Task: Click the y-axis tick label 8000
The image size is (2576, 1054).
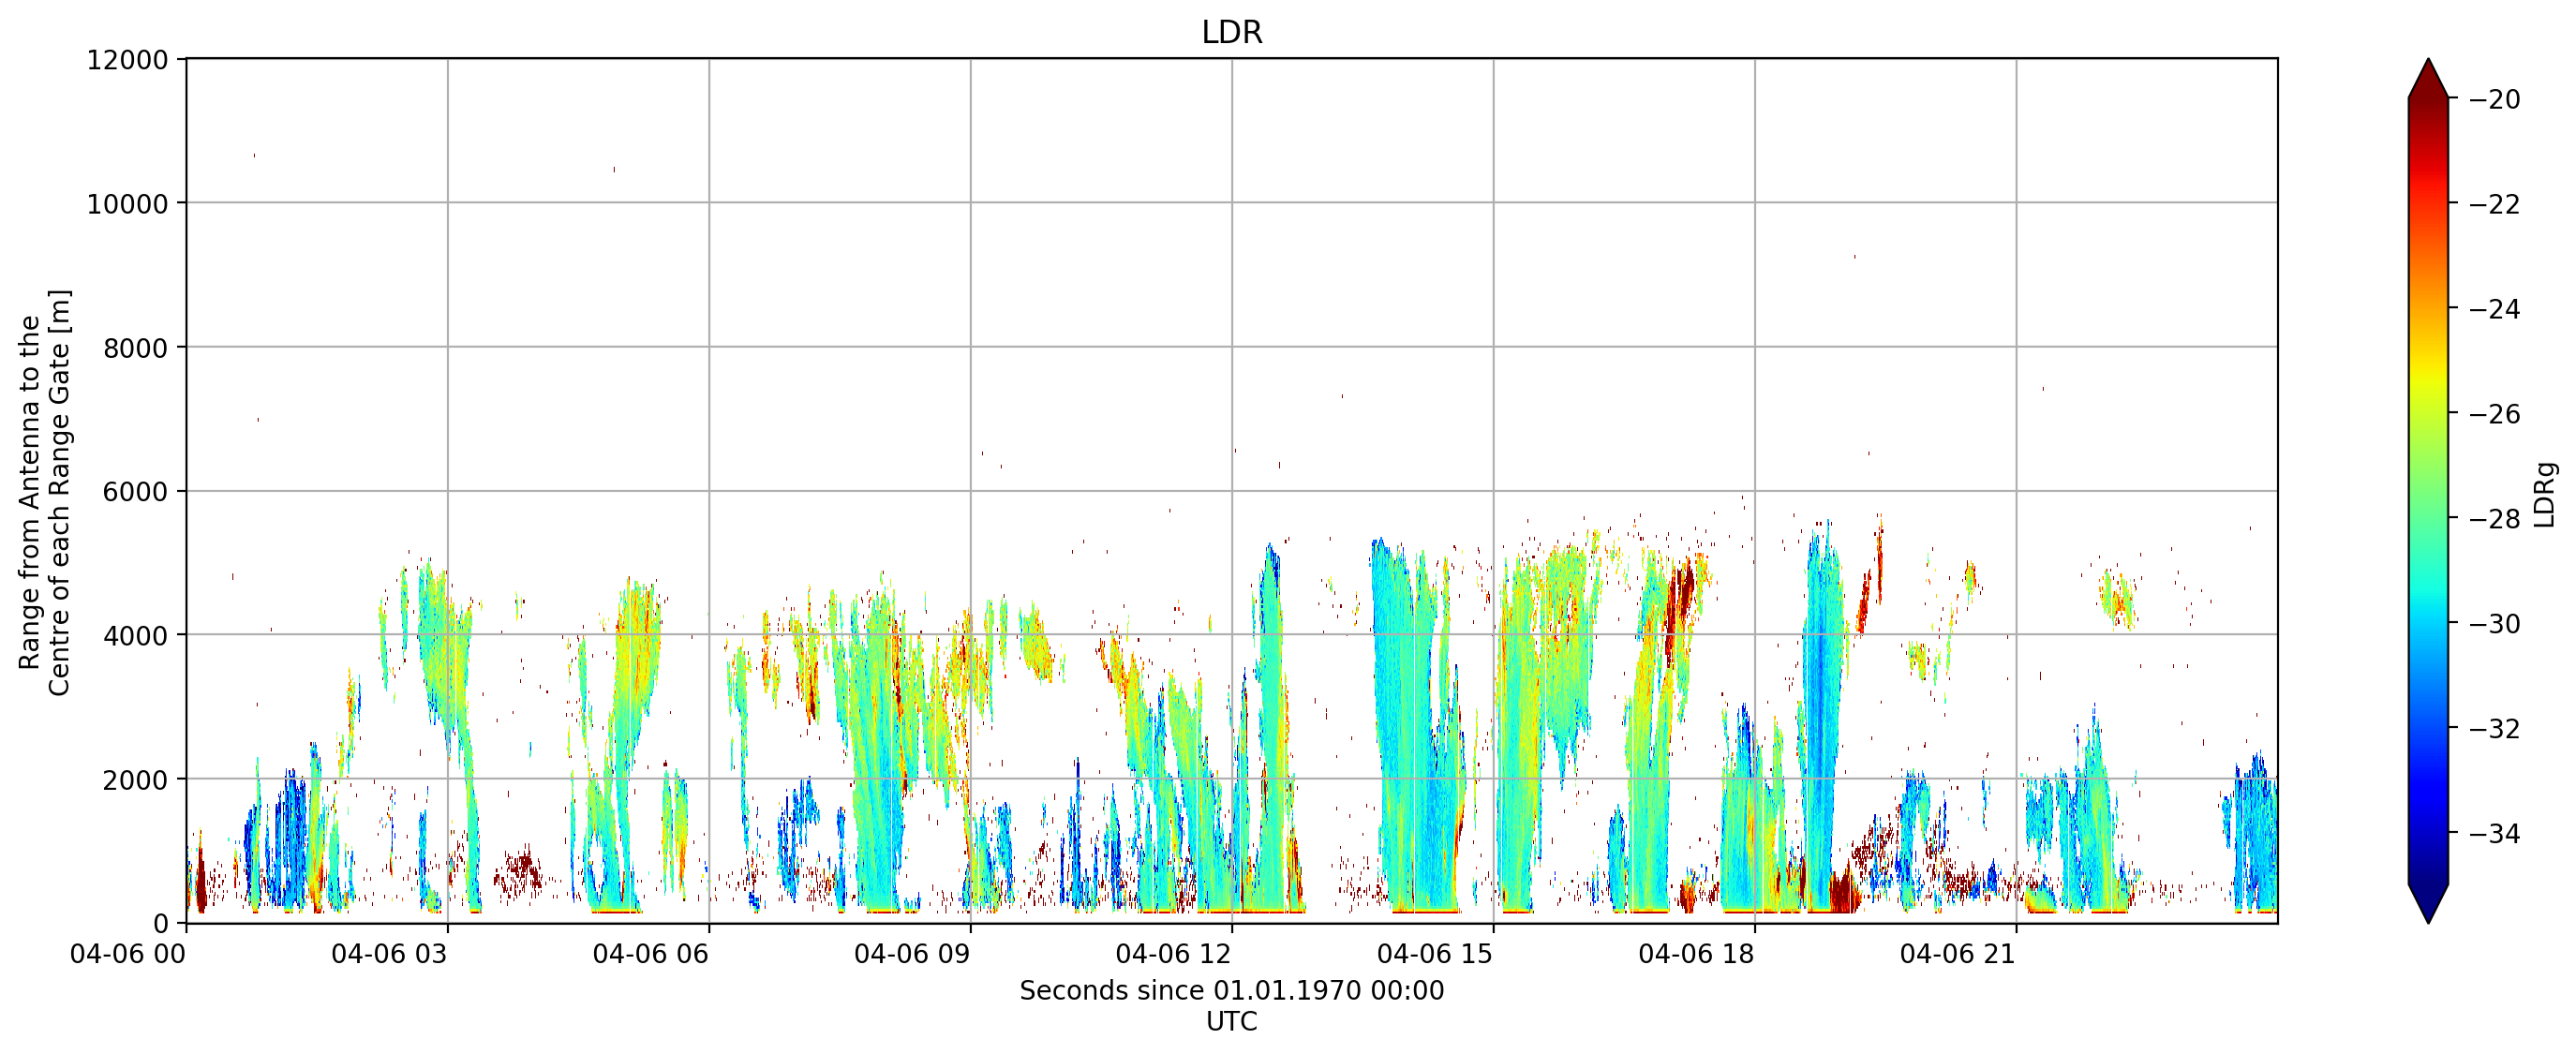Action: [136, 349]
